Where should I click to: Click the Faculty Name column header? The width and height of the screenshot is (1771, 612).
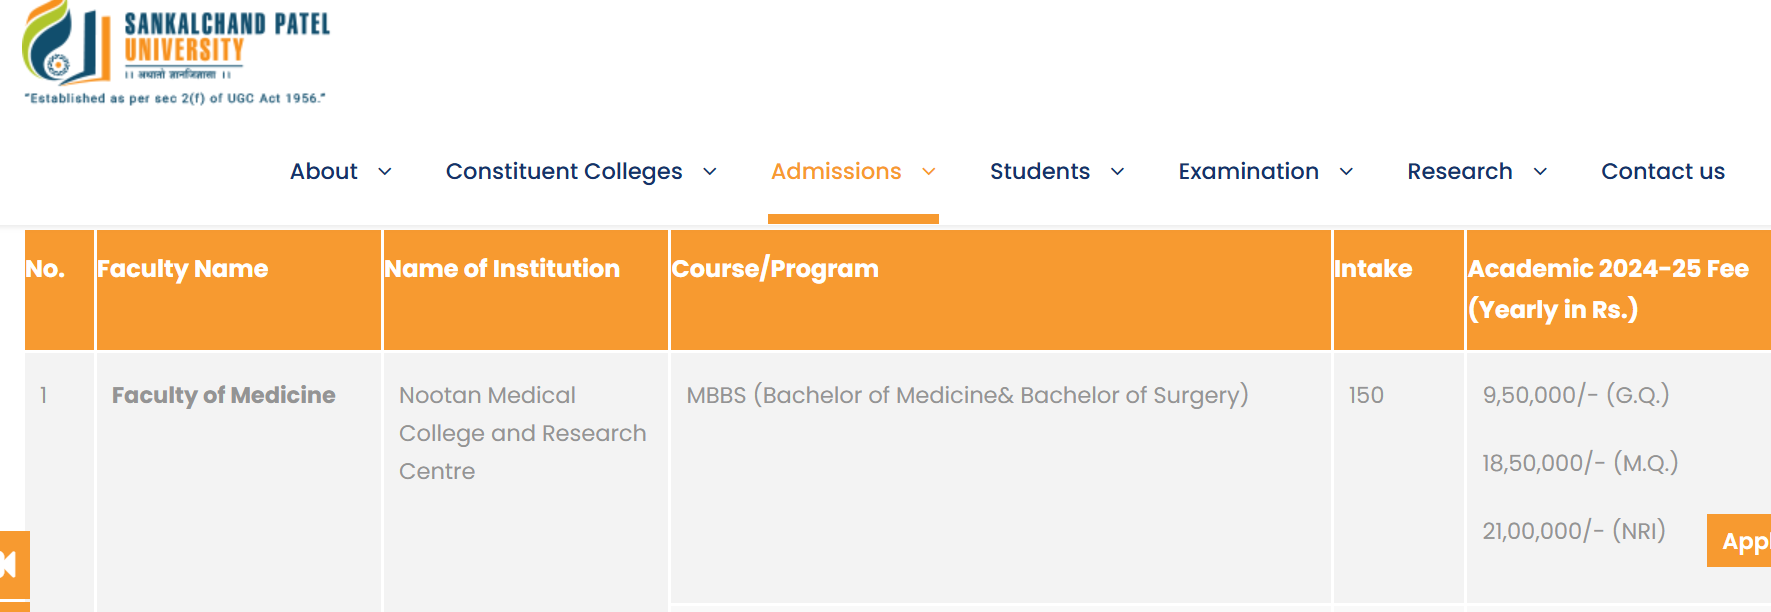[183, 268]
